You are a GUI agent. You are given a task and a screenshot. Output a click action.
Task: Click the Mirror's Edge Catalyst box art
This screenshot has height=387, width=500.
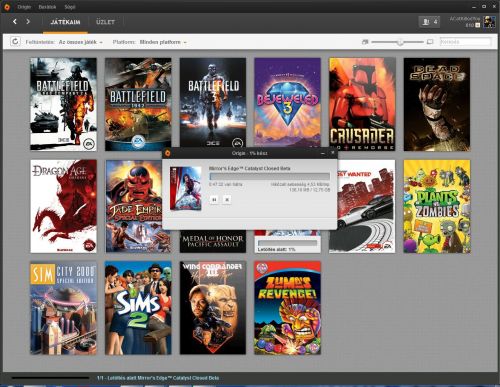pyautogui.click(x=186, y=188)
